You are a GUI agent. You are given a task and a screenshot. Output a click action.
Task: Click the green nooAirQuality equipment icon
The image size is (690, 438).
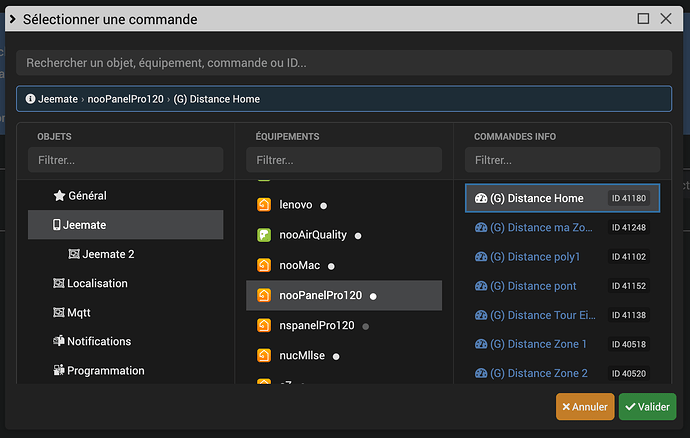click(x=264, y=235)
